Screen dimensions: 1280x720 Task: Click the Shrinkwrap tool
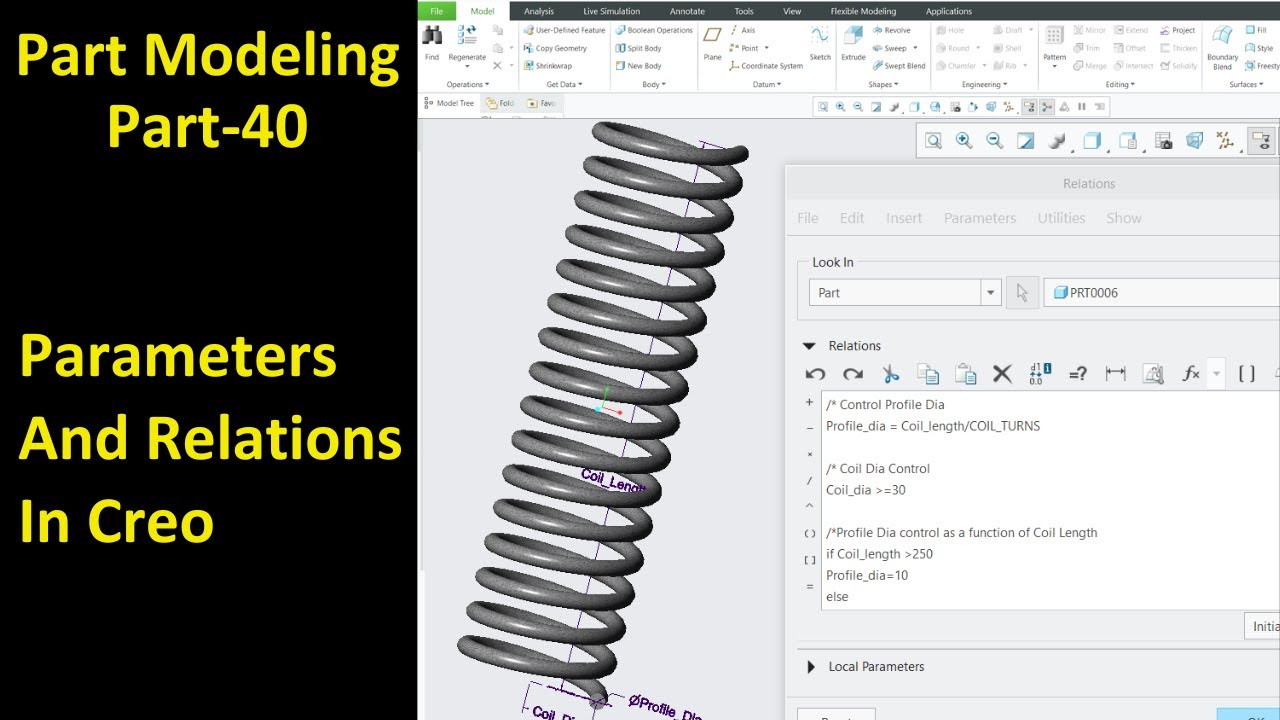[x=548, y=66]
